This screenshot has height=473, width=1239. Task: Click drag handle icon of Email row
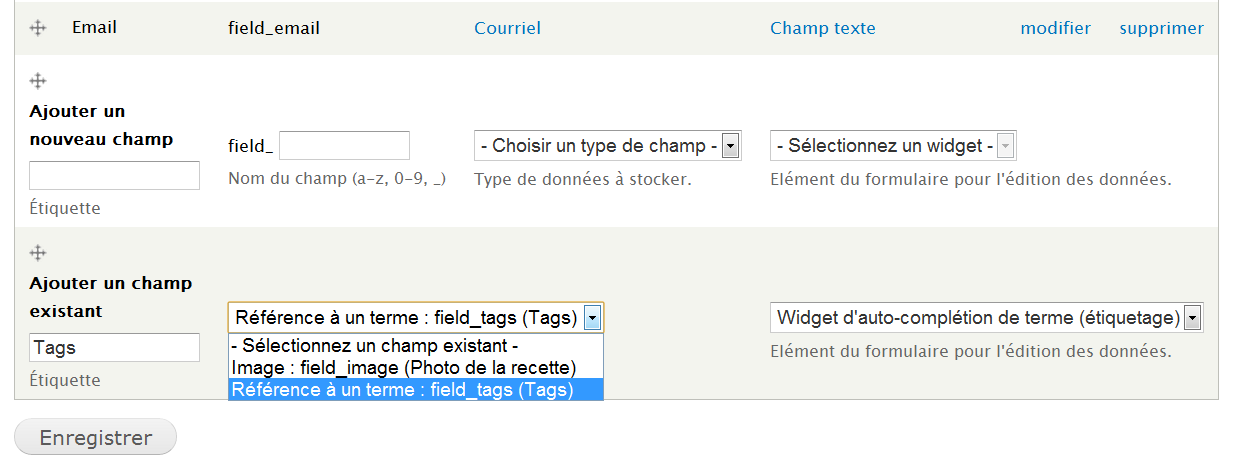39,28
